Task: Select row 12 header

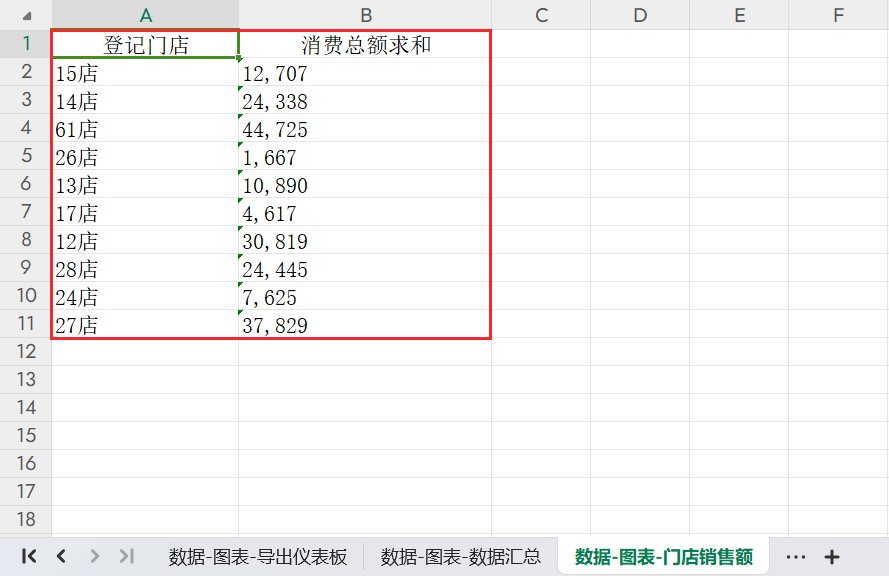Action: tap(26, 351)
